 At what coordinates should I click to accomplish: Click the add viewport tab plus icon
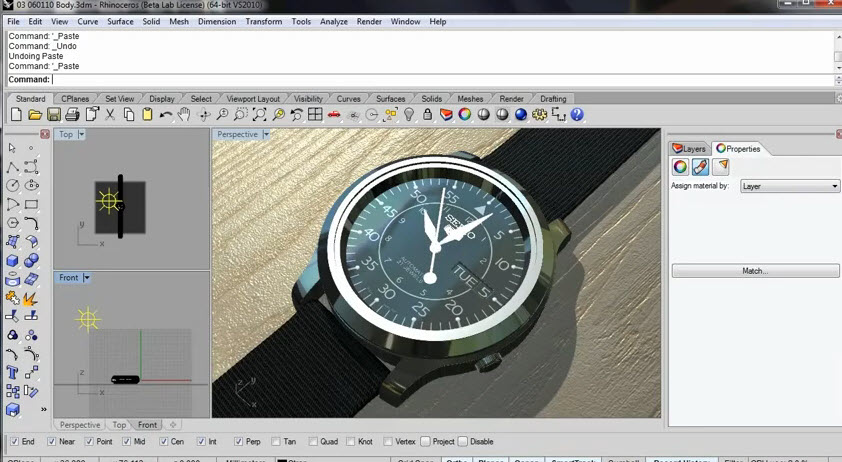[173, 425]
